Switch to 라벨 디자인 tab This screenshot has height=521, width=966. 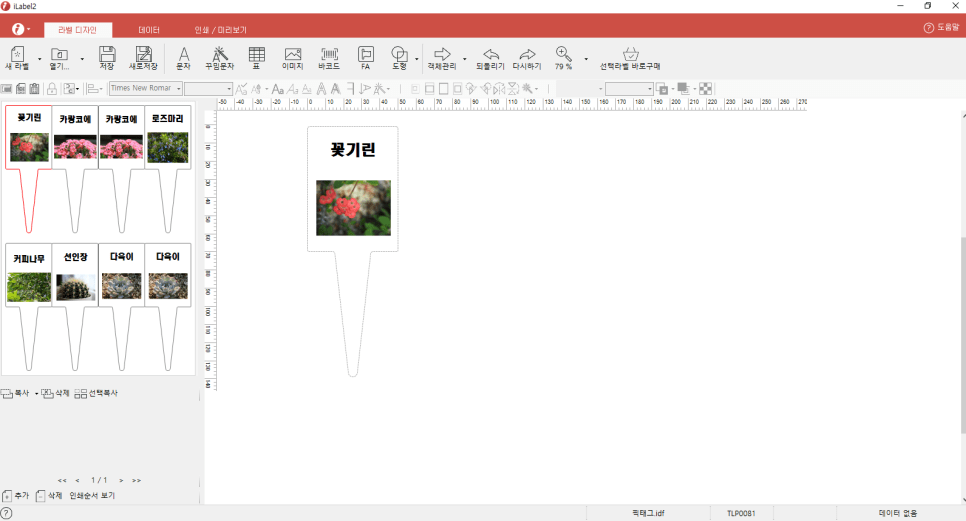click(78, 30)
